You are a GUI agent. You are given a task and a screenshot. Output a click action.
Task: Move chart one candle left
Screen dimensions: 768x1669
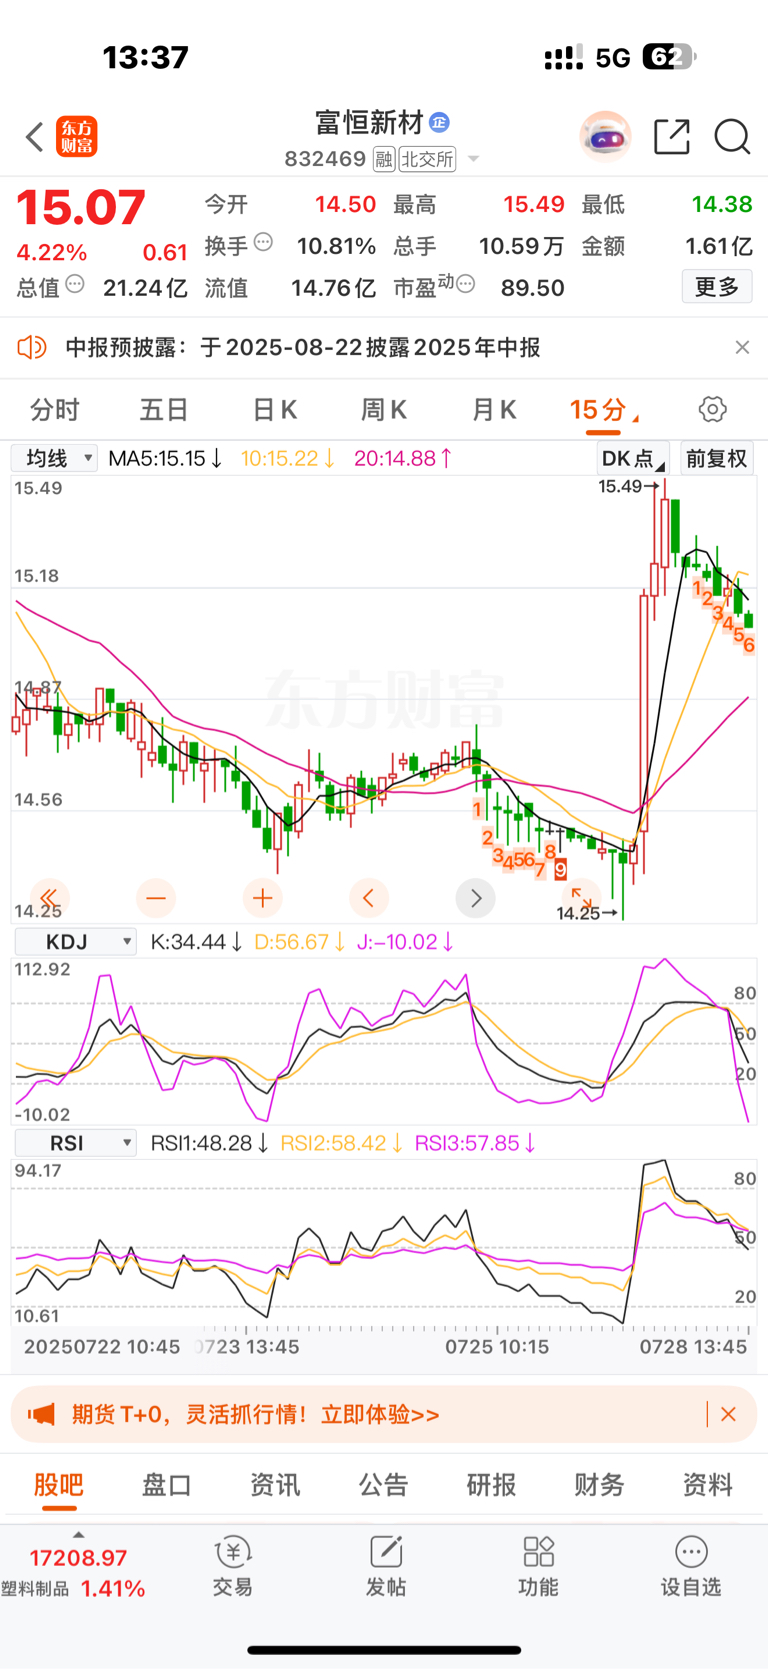tap(369, 898)
